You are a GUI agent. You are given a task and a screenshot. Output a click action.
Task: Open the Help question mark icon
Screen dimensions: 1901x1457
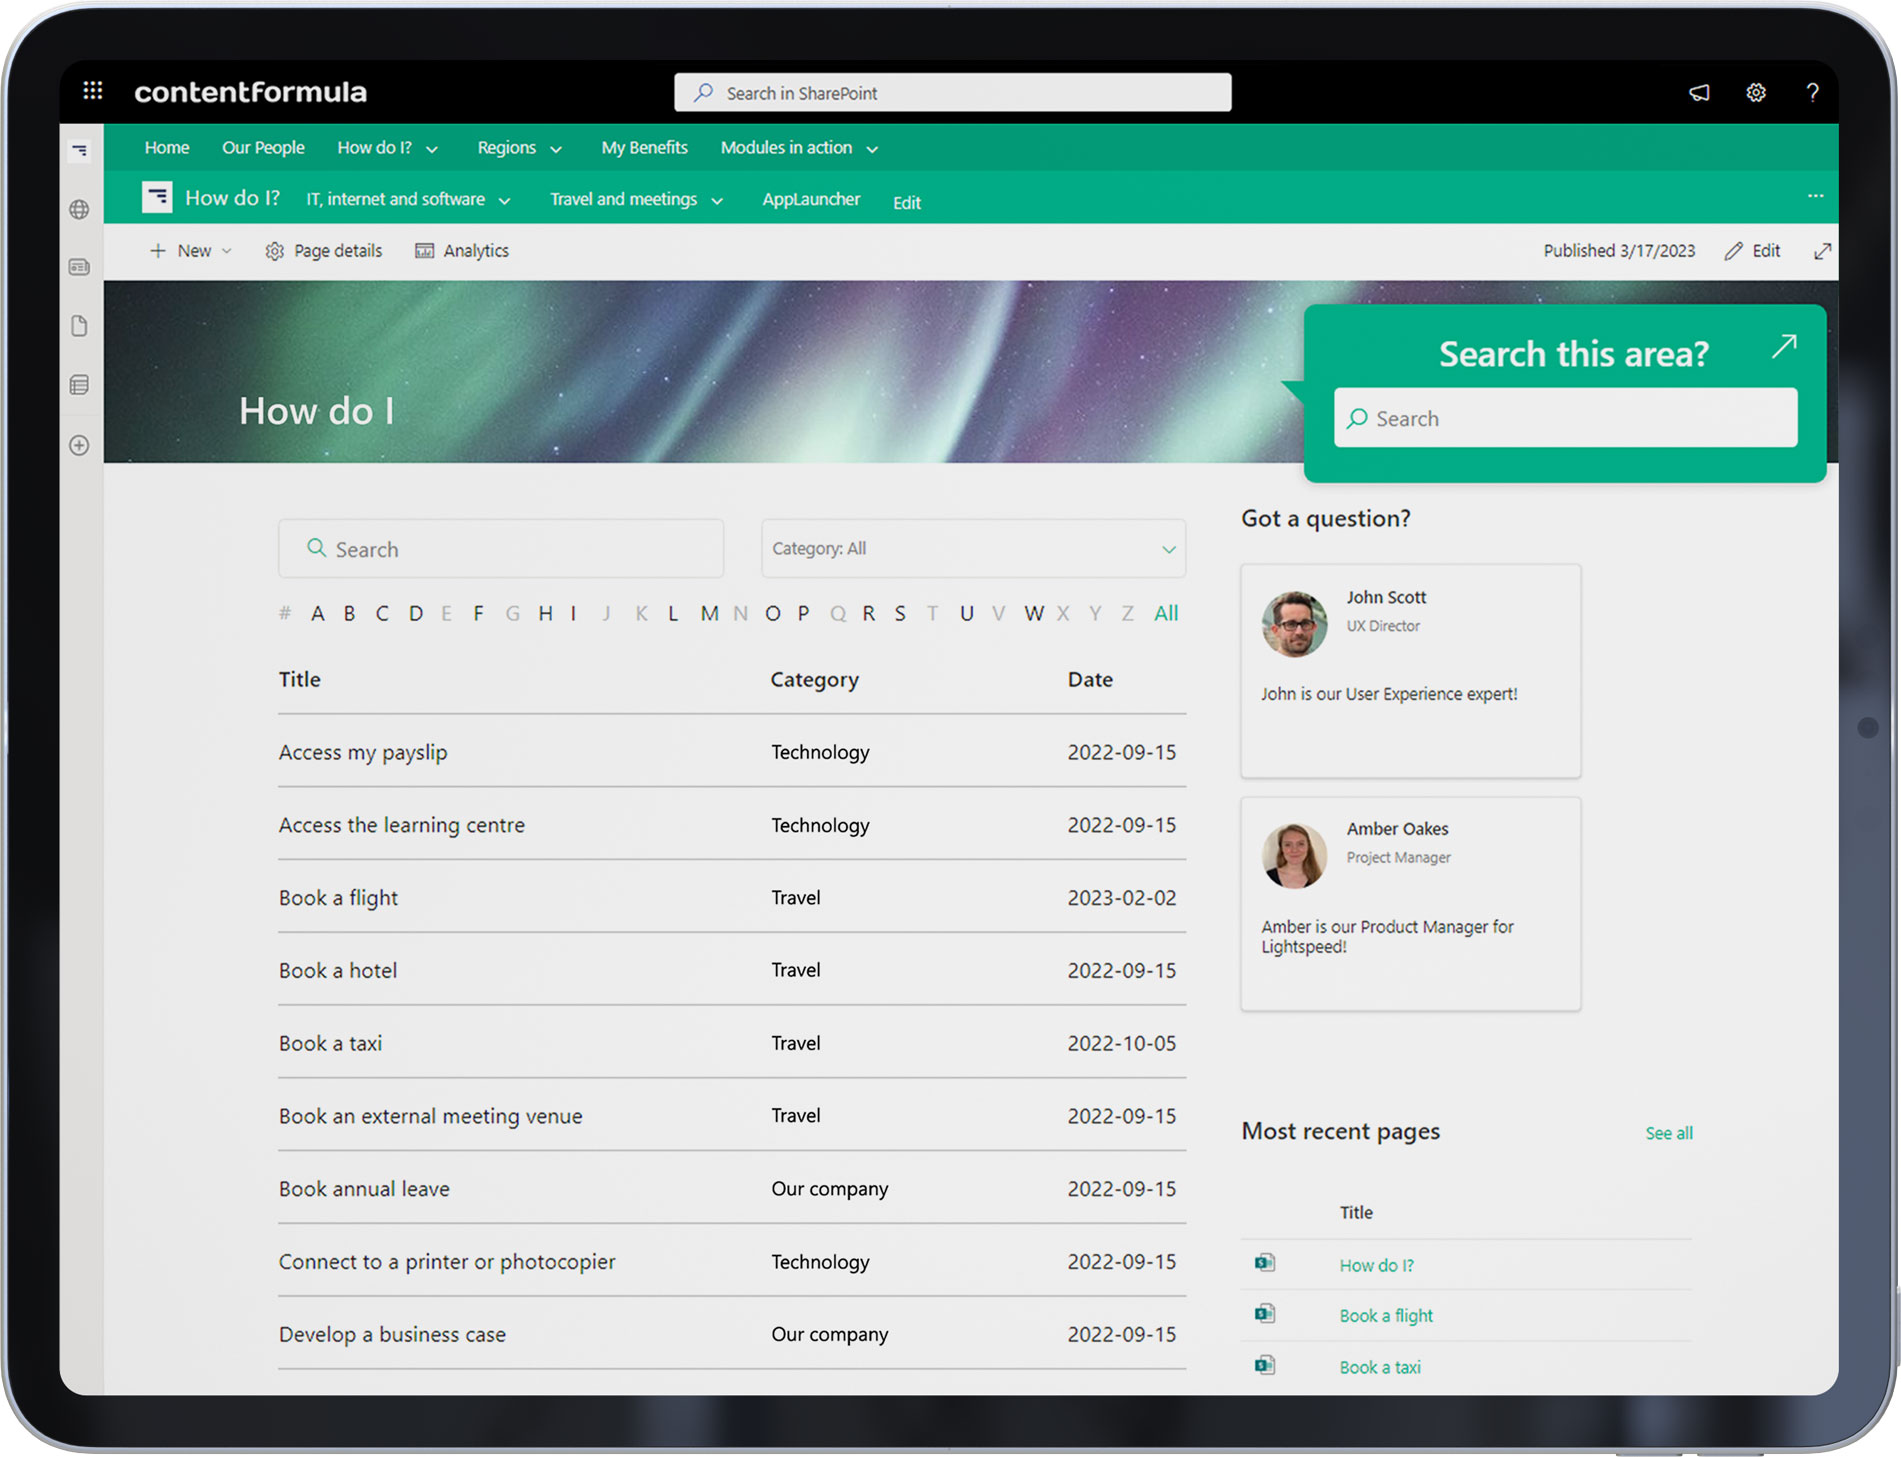coord(1813,92)
